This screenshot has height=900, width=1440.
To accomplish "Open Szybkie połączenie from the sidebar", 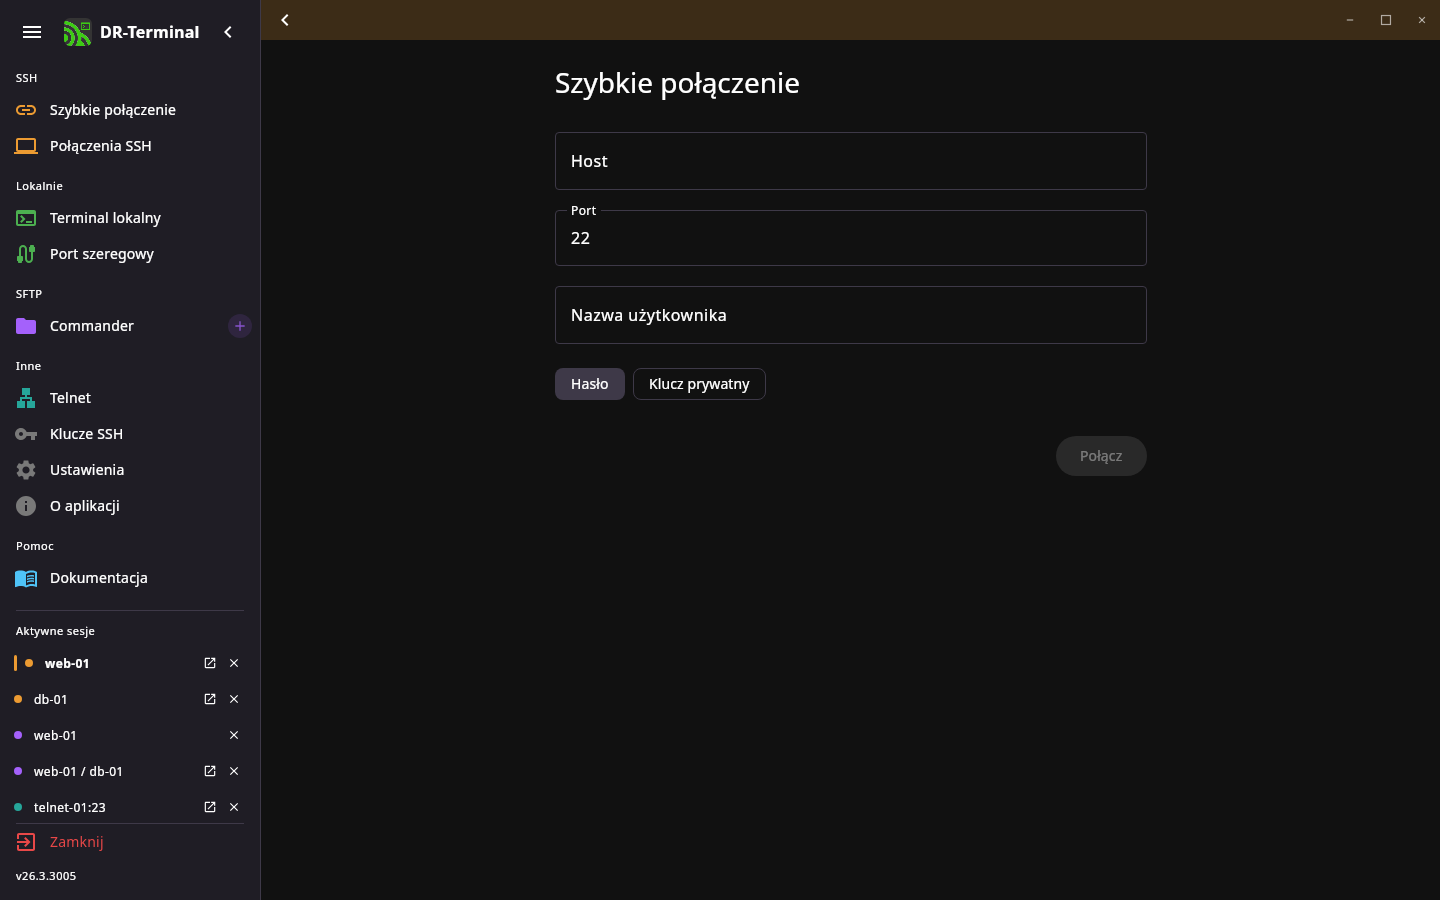I will tap(130, 110).
